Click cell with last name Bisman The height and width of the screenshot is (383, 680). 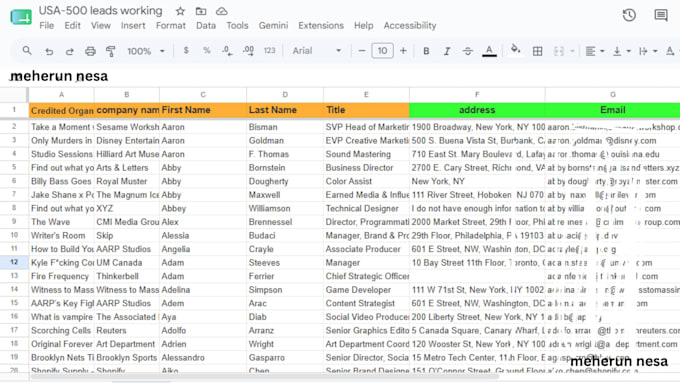click(x=285, y=127)
